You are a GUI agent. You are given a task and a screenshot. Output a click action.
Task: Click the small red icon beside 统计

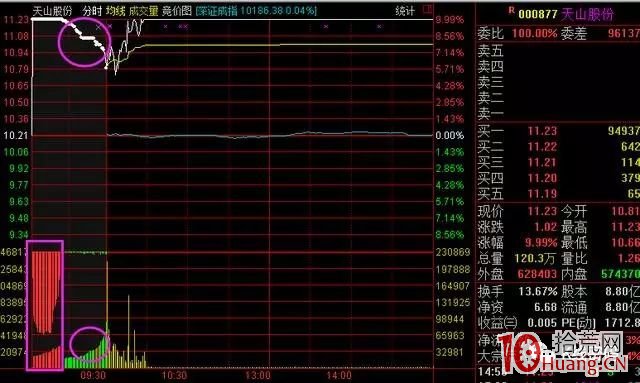click(x=427, y=9)
